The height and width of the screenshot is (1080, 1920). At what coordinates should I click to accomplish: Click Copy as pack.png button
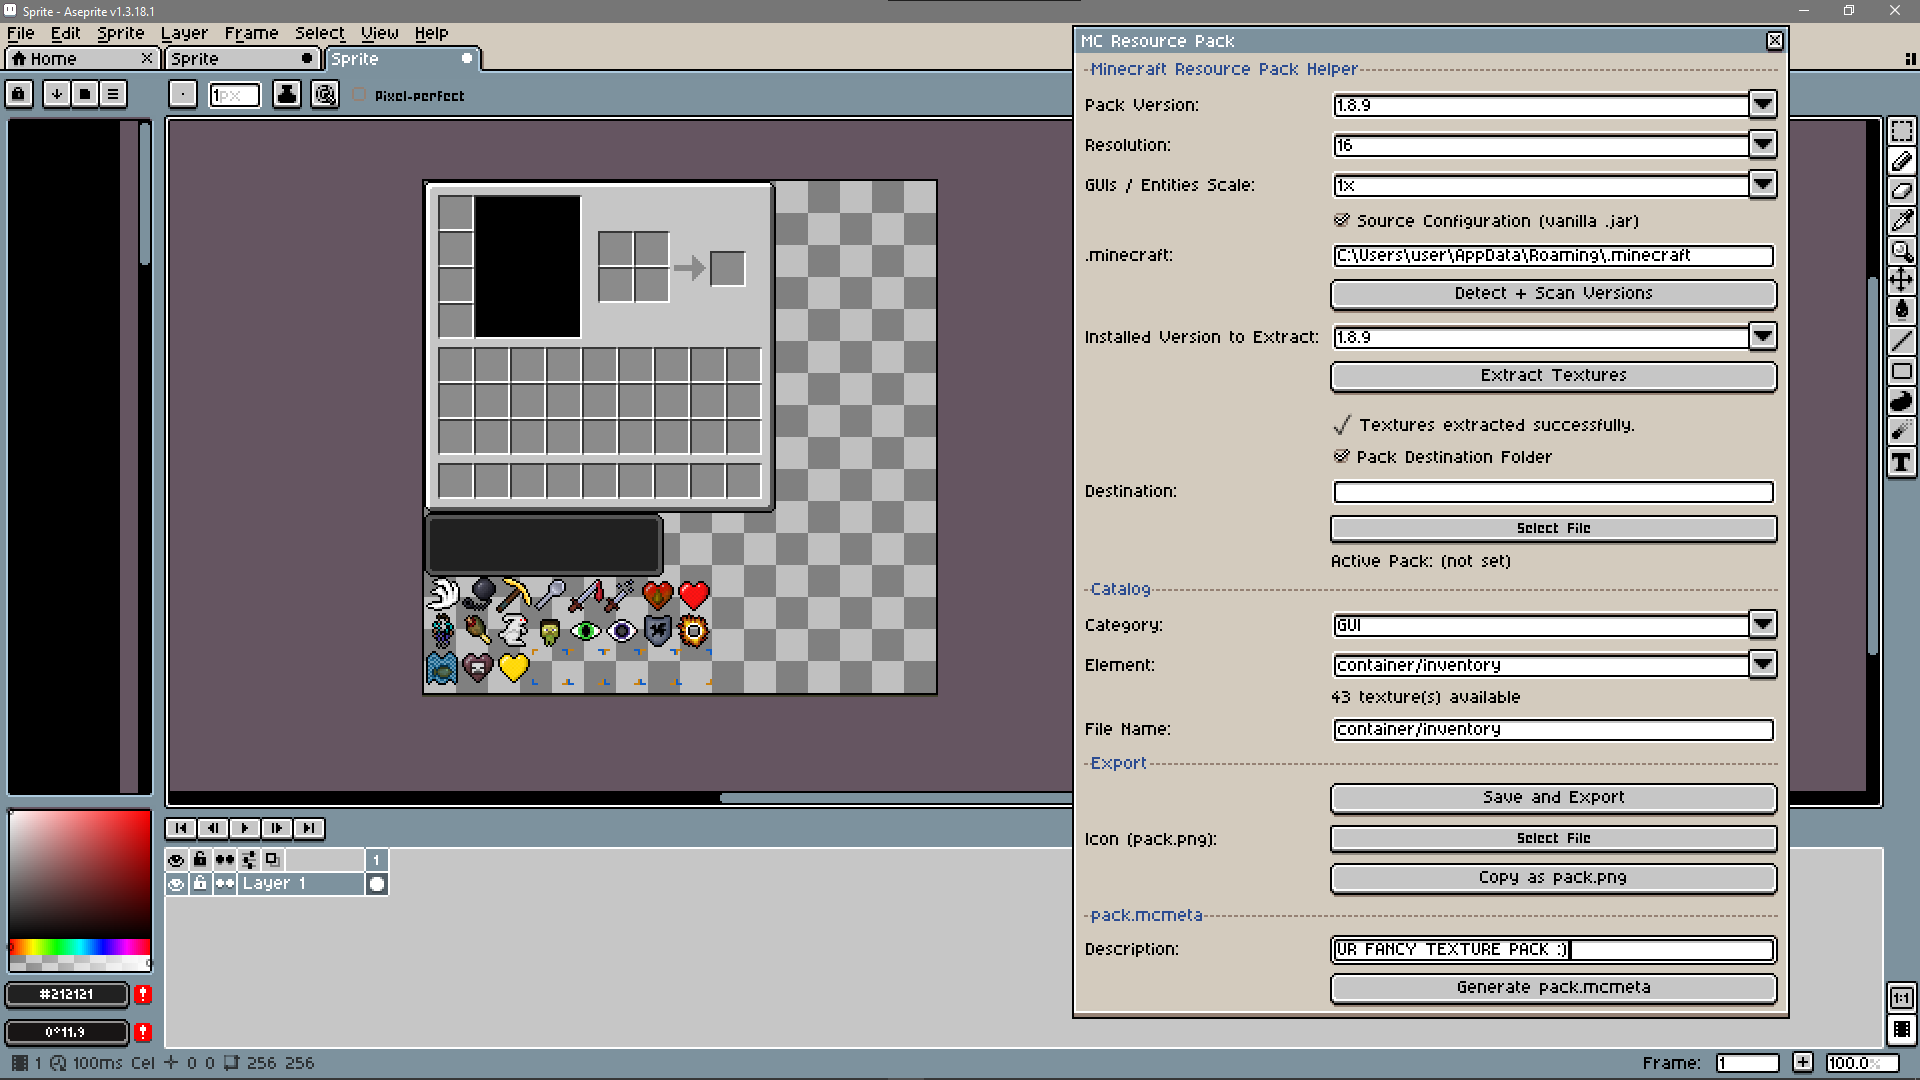(1553, 878)
